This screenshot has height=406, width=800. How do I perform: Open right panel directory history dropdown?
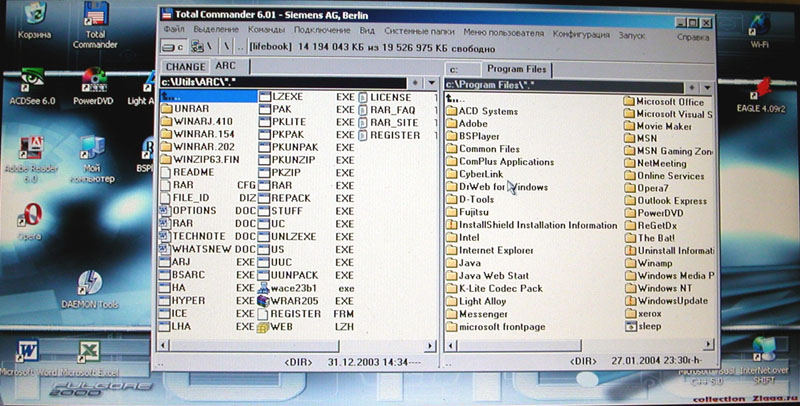[707, 88]
